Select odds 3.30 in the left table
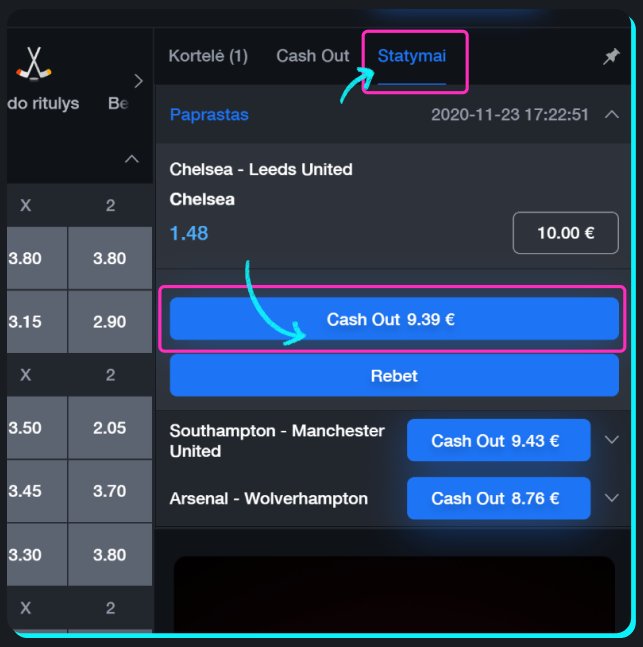643x647 pixels. coord(37,555)
